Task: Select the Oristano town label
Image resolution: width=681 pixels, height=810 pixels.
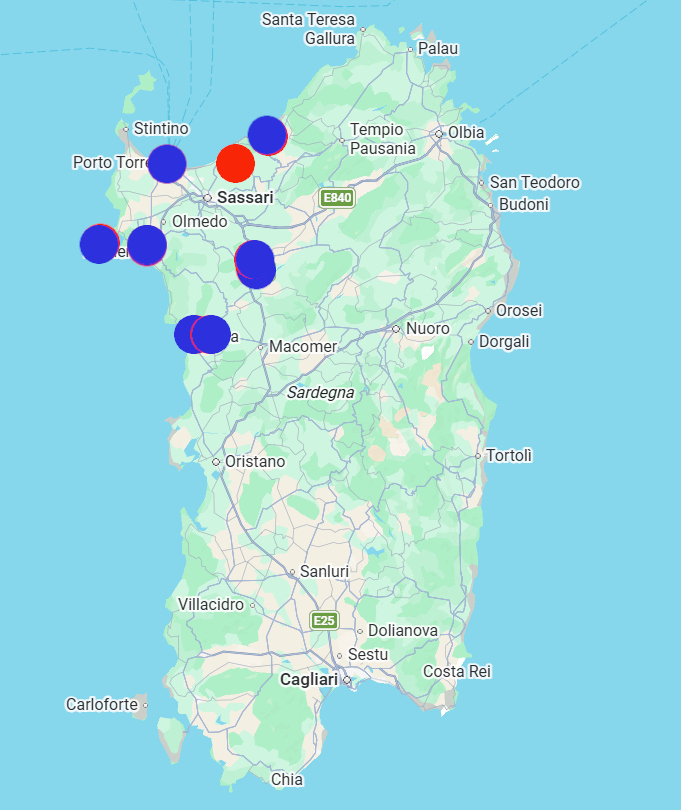Action: coord(255,461)
